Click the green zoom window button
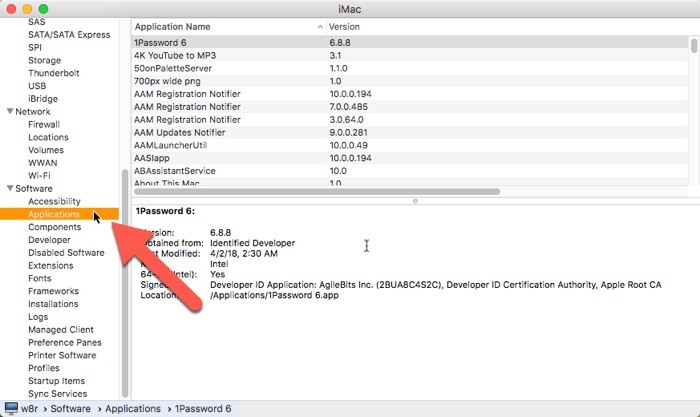Image resolution: width=700 pixels, height=417 pixels. [43, 9]
